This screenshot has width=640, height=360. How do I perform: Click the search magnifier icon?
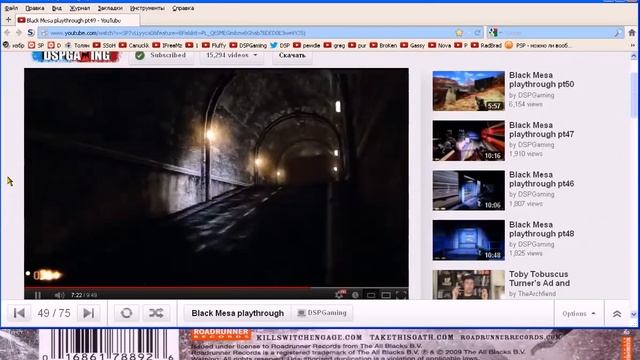pos(618,33)
